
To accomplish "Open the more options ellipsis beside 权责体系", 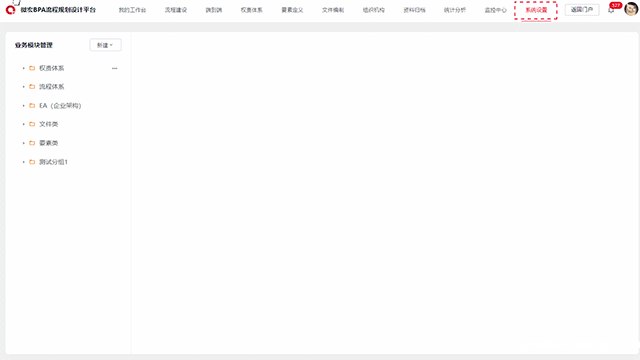I will pos(115,68).
